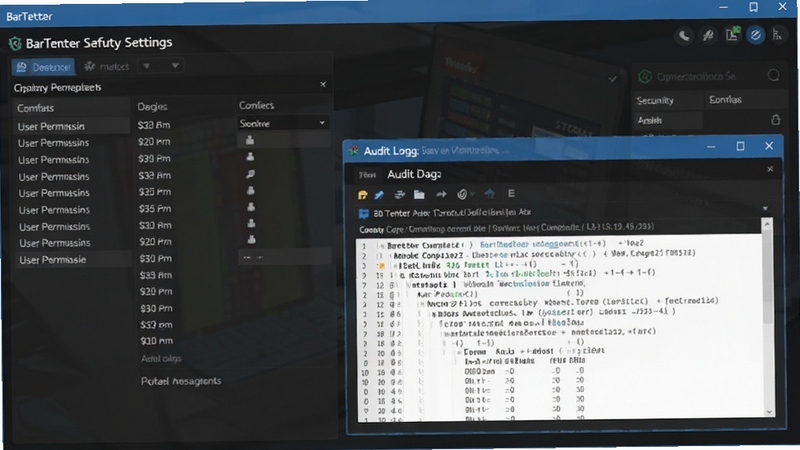Click the Audit log scrollbar down arrow
Image resolution: width=800 pixels, height=450 pixels.
(768, 412)
